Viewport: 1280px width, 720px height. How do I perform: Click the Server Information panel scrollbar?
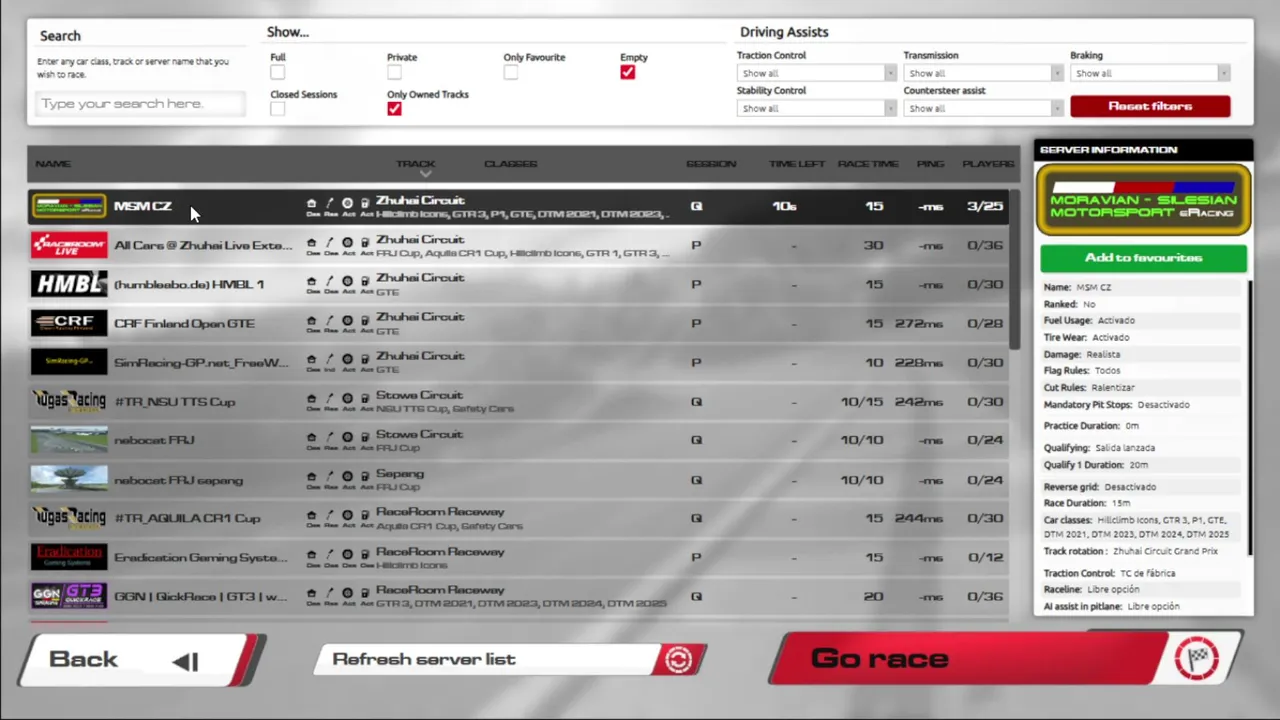click(1249, 418)
